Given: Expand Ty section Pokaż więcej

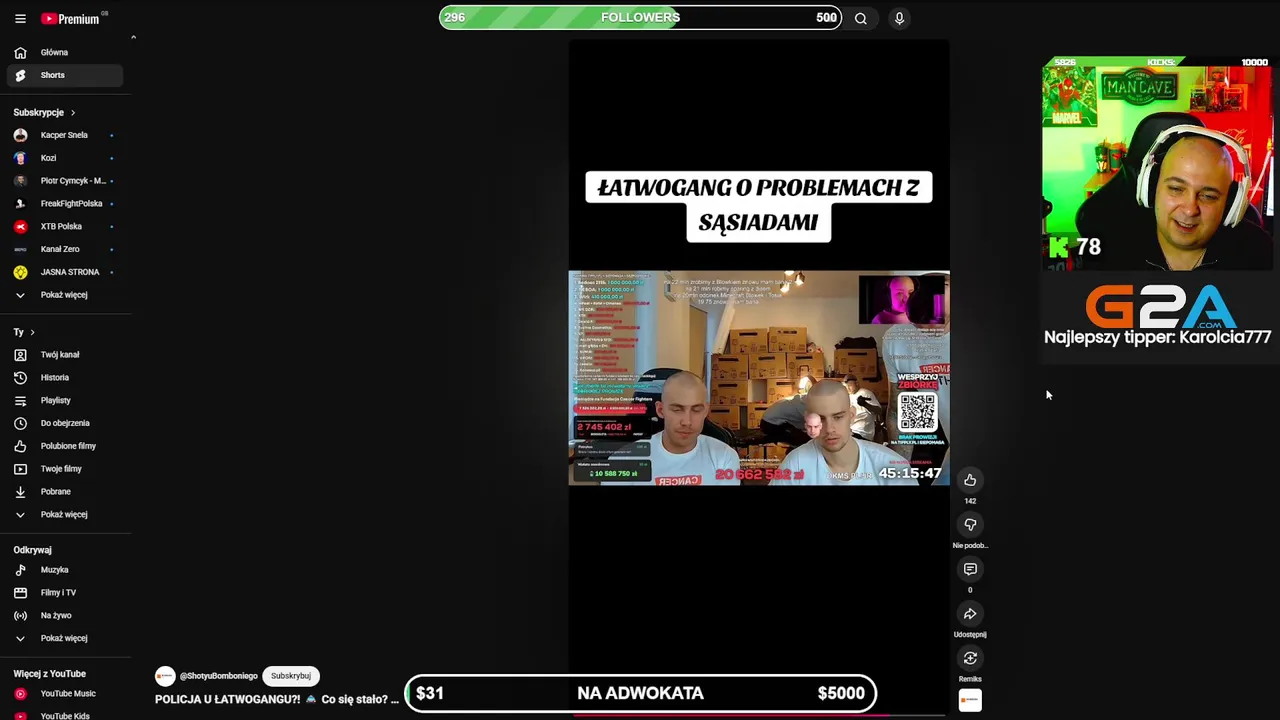Looking at the screenshot, I should (x=66, y=514).
